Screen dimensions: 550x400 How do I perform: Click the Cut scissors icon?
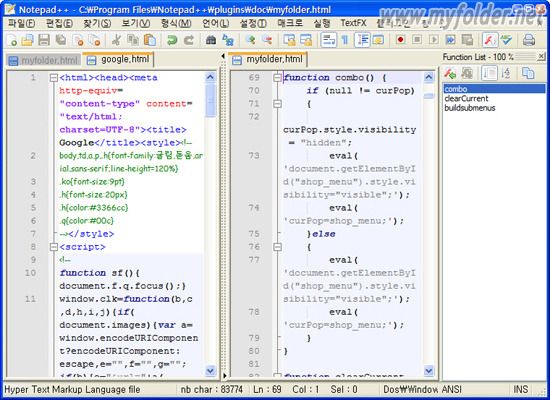pos(116,40)
